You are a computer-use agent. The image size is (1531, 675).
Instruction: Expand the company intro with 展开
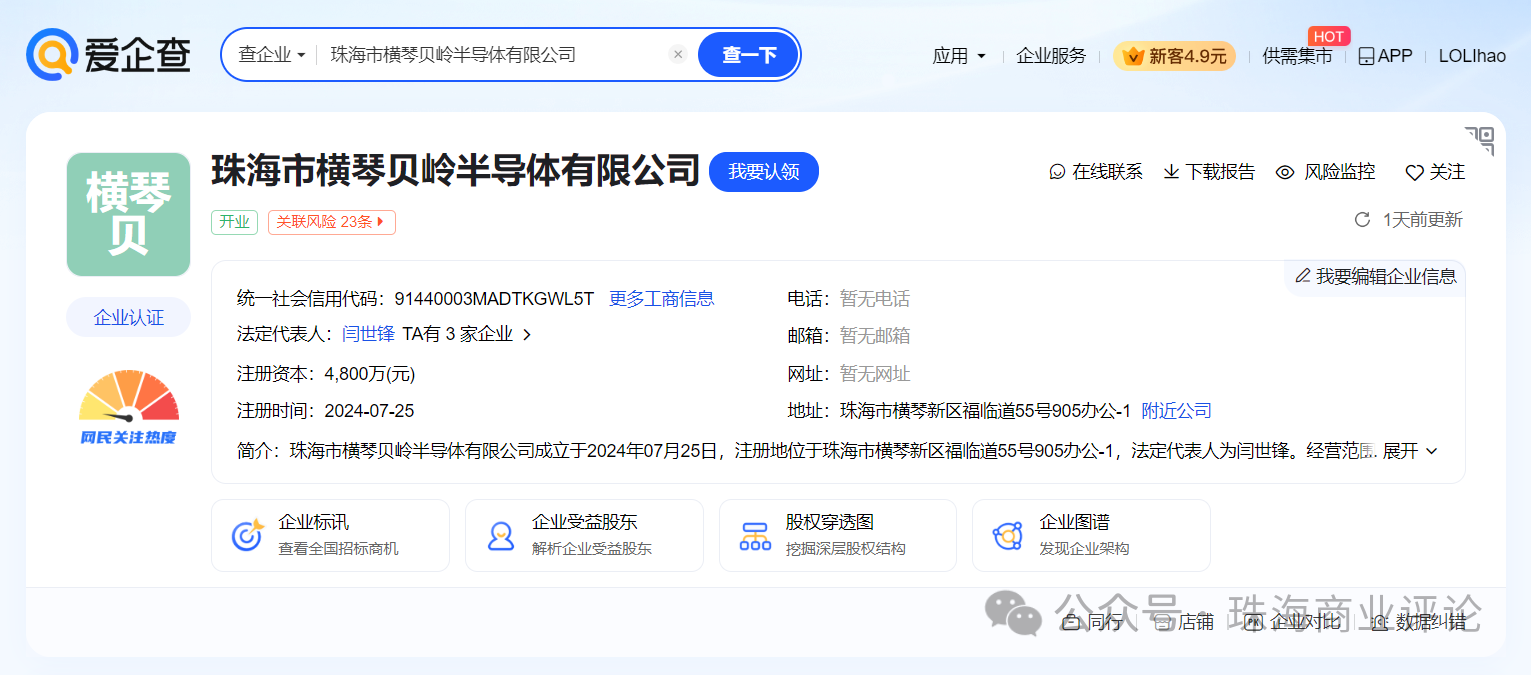pos(1410,451)
